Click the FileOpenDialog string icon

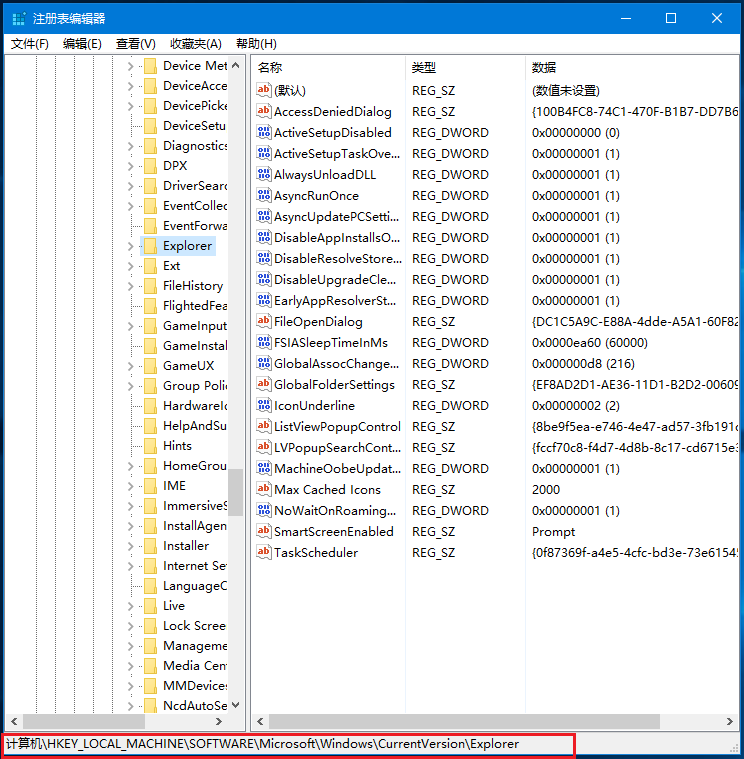click(x=264, y=321)
